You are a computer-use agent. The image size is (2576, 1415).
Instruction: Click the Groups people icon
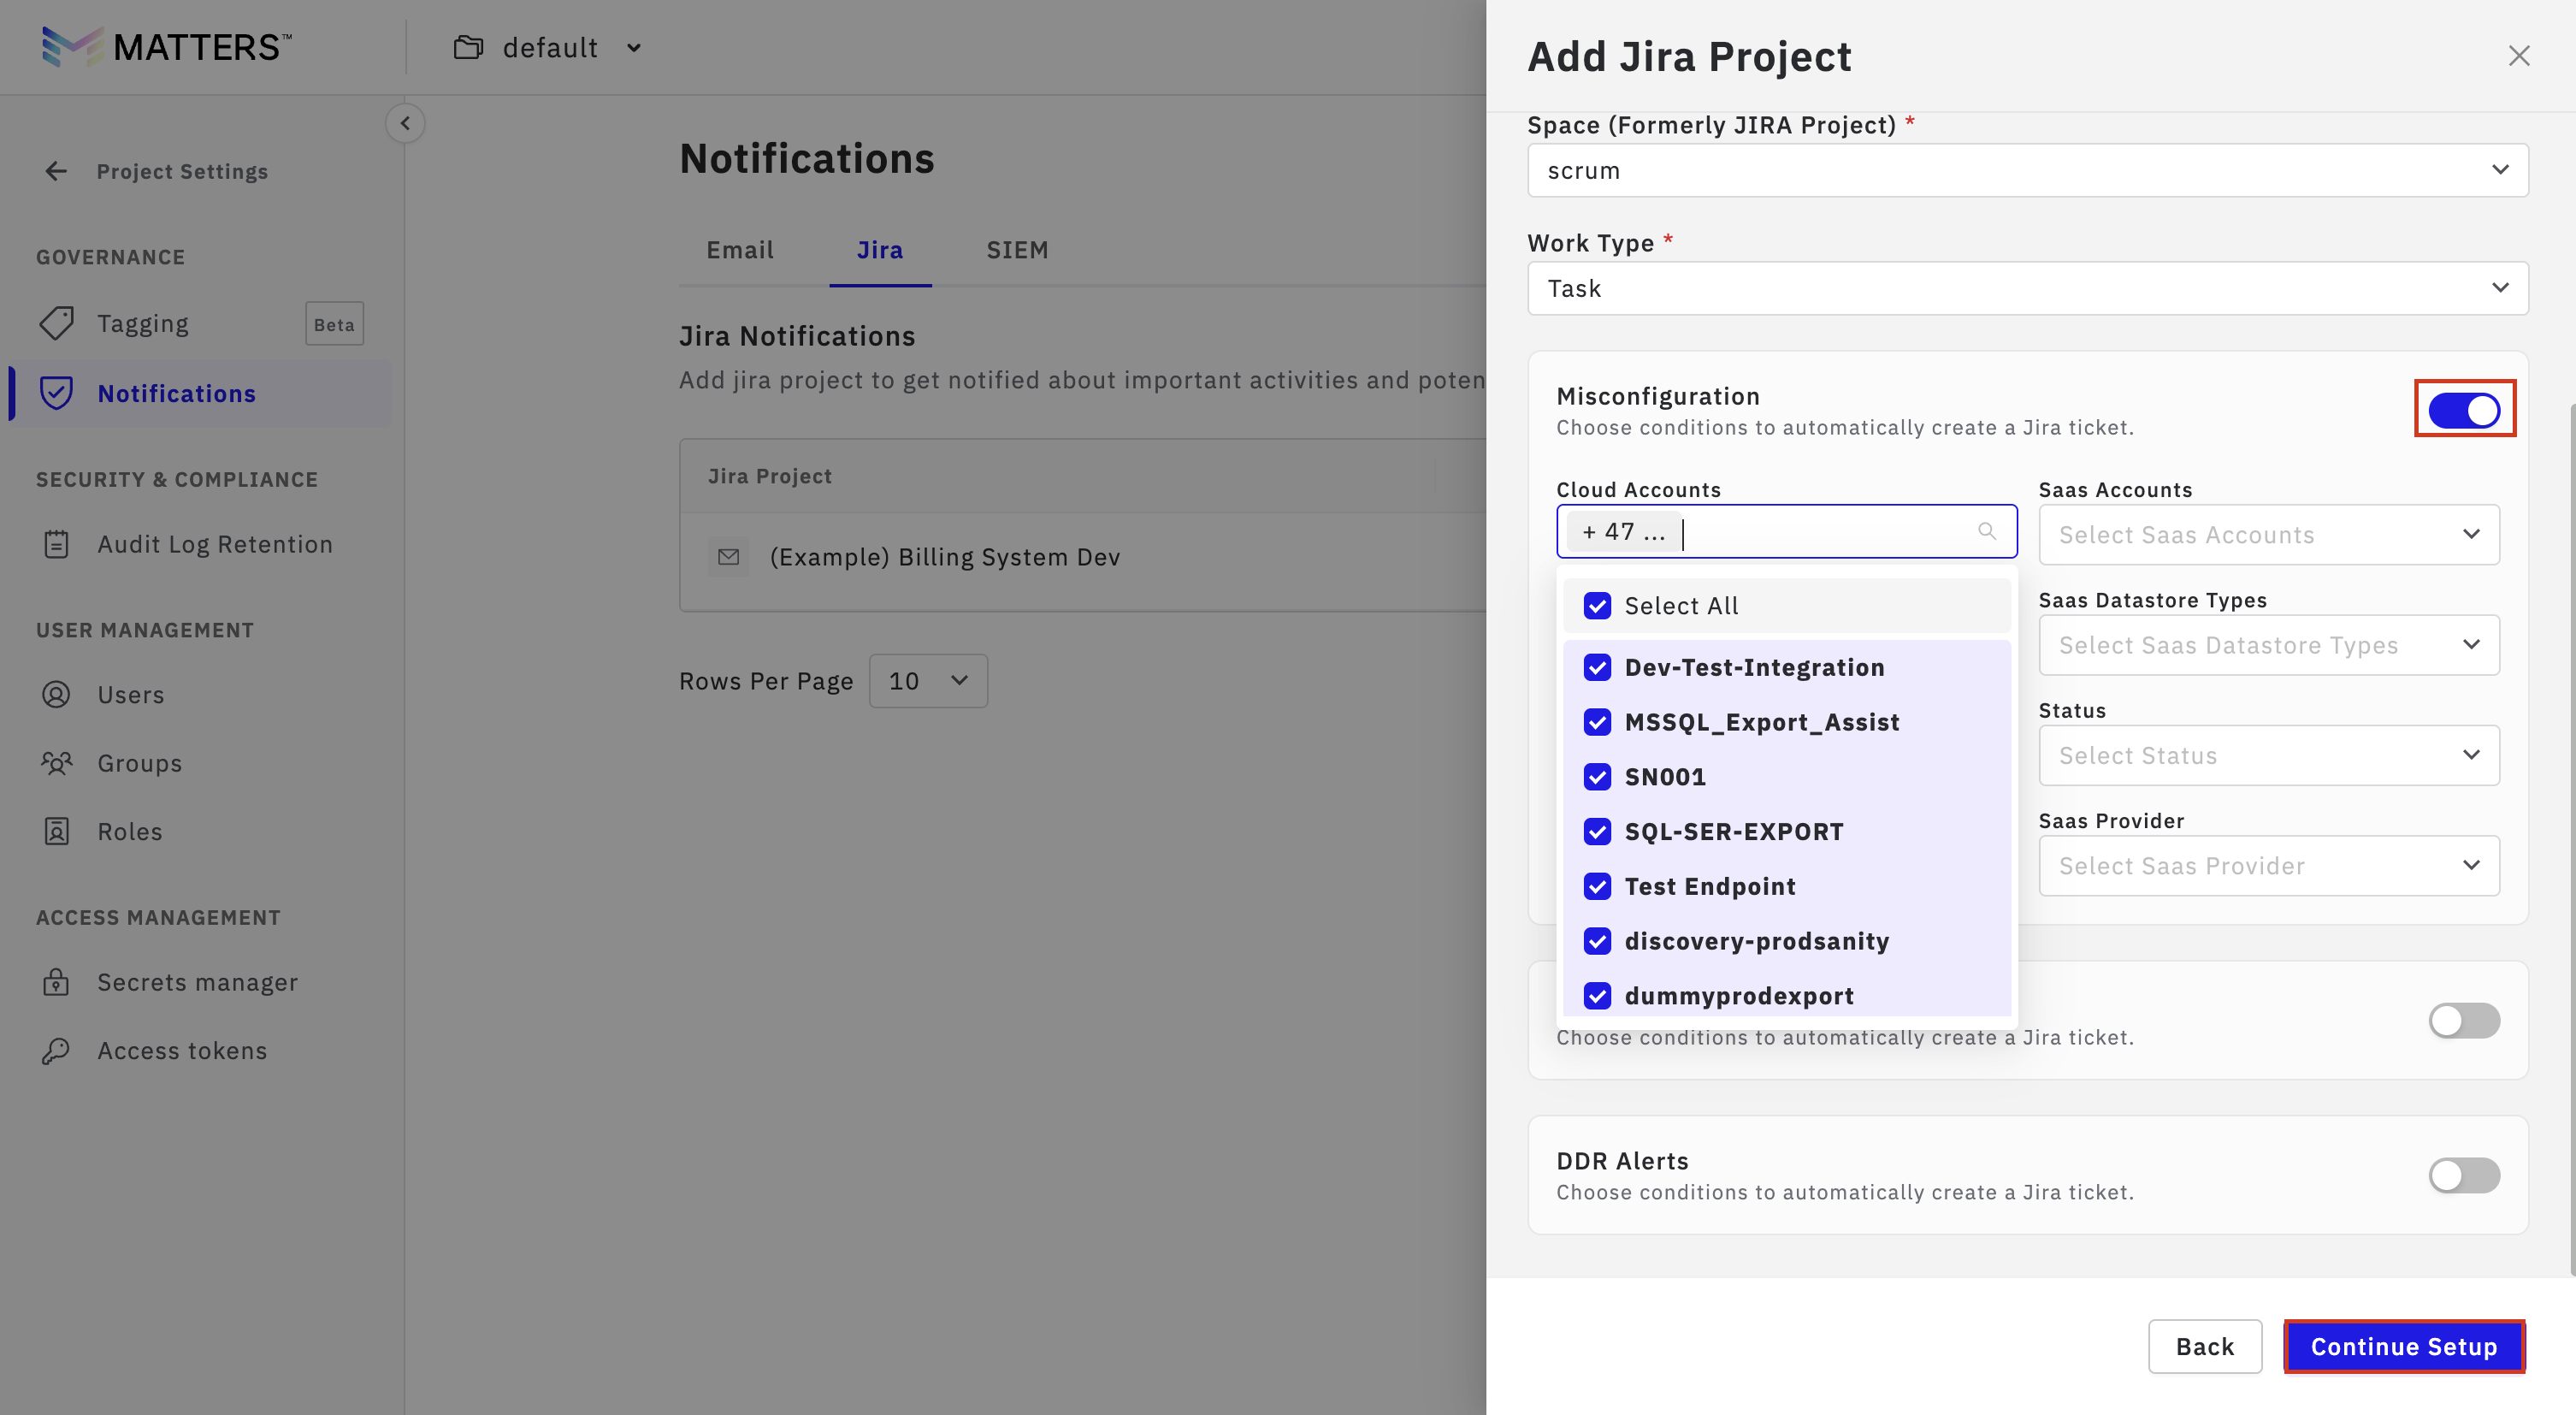coord(57,763)
